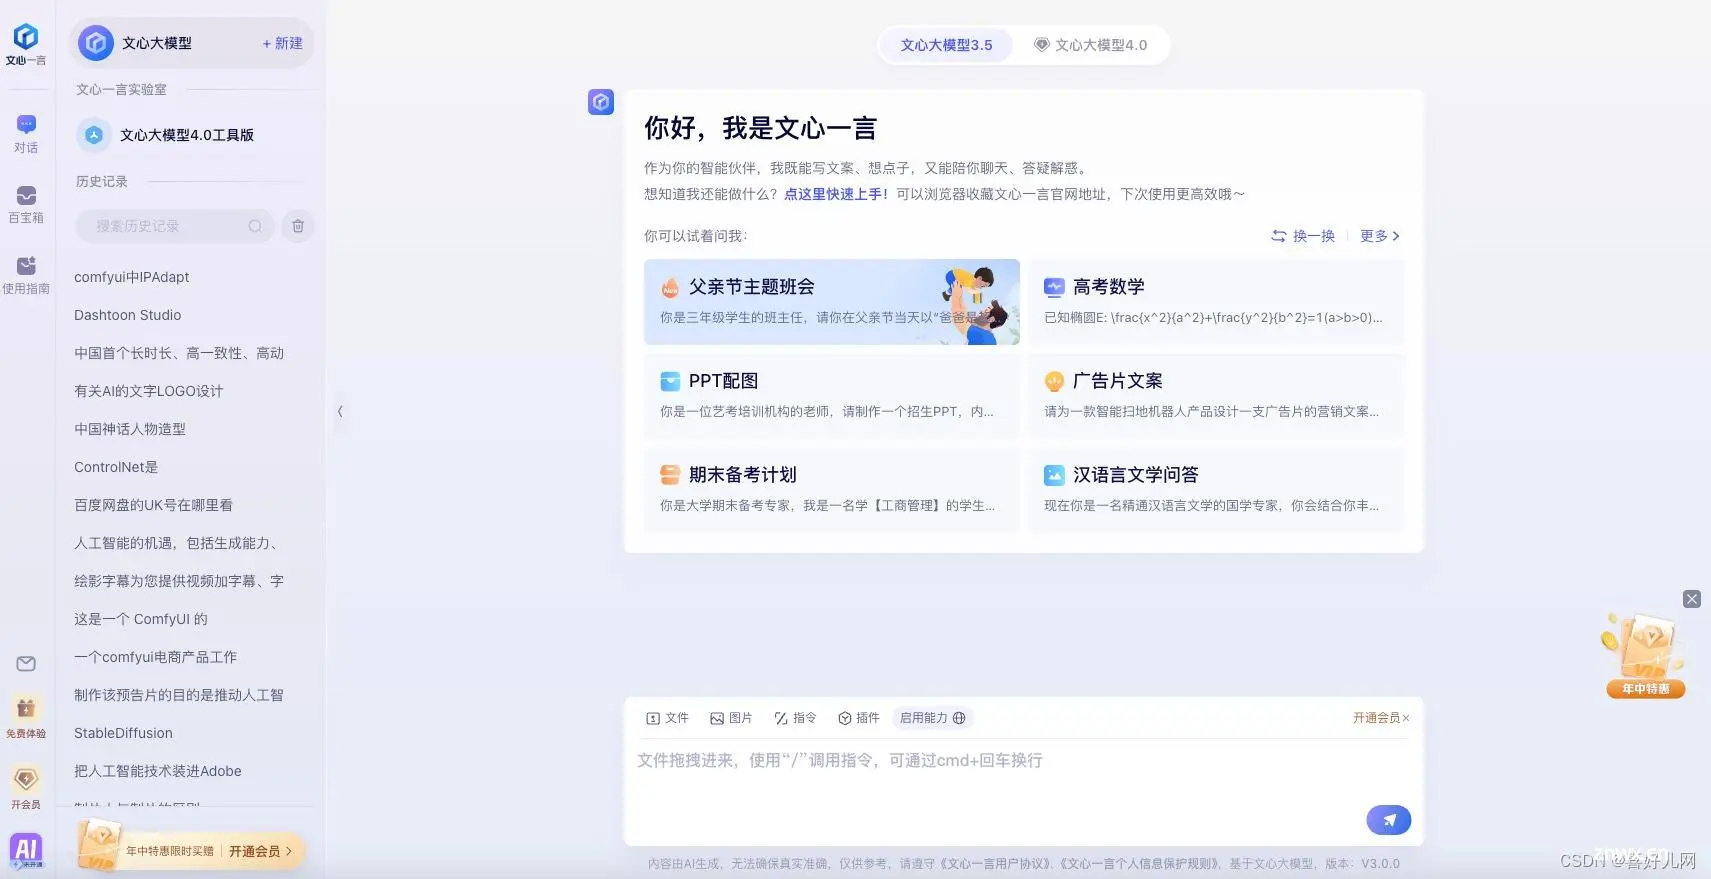Click the 文心一言 logo icon

pos(26,38)
